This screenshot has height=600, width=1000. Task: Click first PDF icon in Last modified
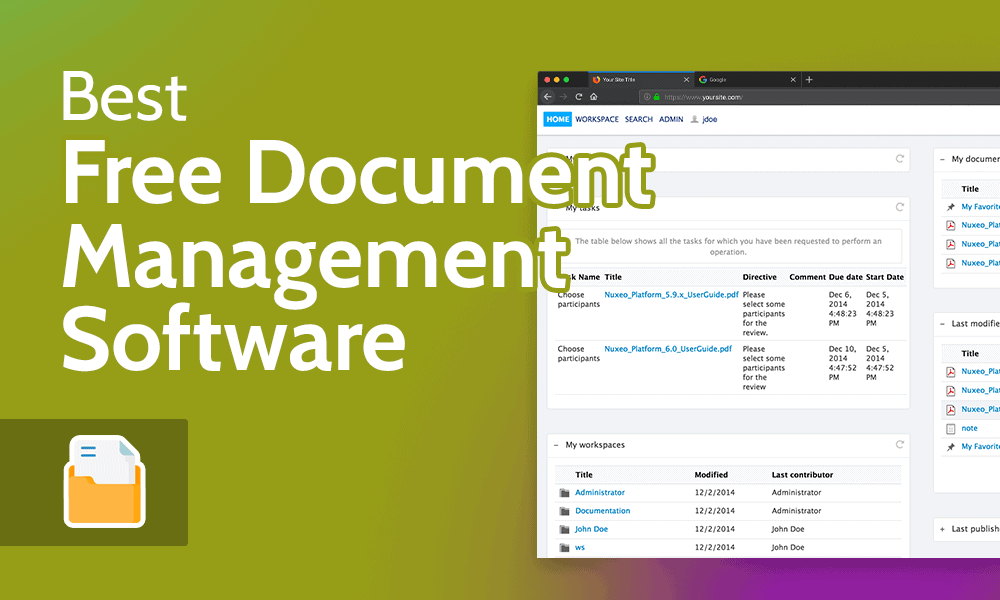(950, 372)
